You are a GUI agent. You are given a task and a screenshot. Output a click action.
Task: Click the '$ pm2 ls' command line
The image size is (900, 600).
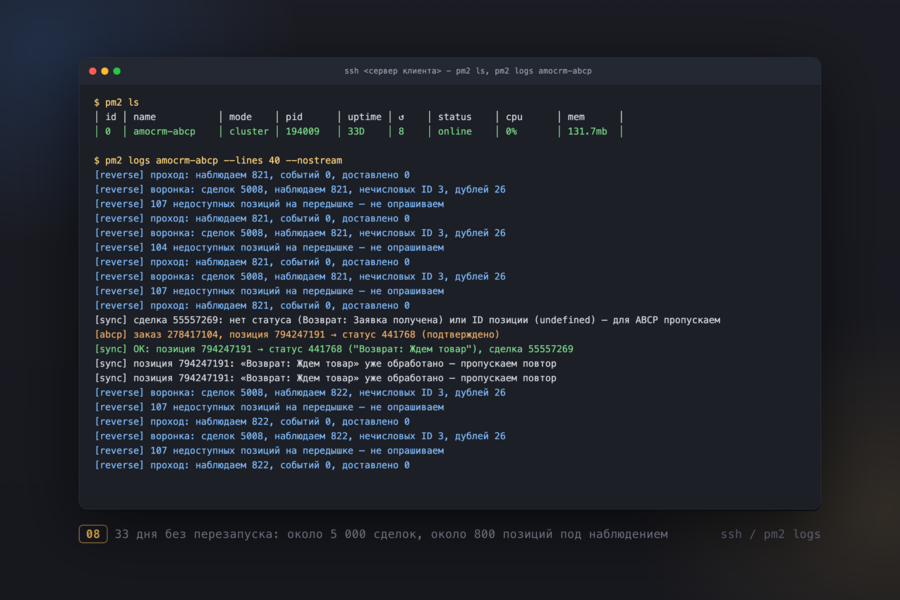(x=117, y=102)
